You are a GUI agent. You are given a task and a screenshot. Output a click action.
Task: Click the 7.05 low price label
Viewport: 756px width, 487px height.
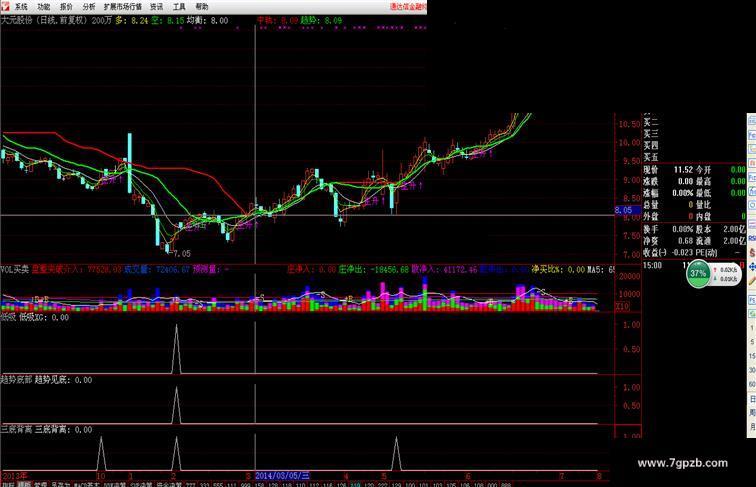pyautogui.click(x=182, y=253)
